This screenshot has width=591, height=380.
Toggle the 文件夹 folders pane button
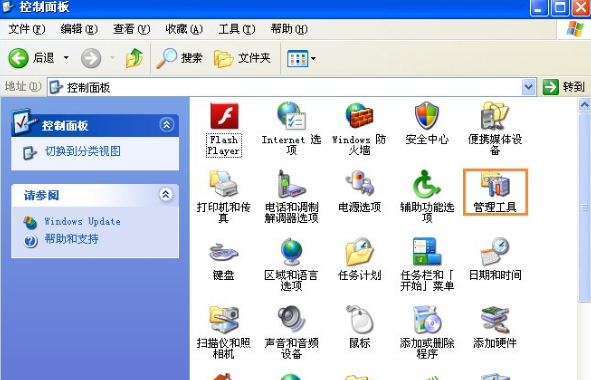coord(242,58)
